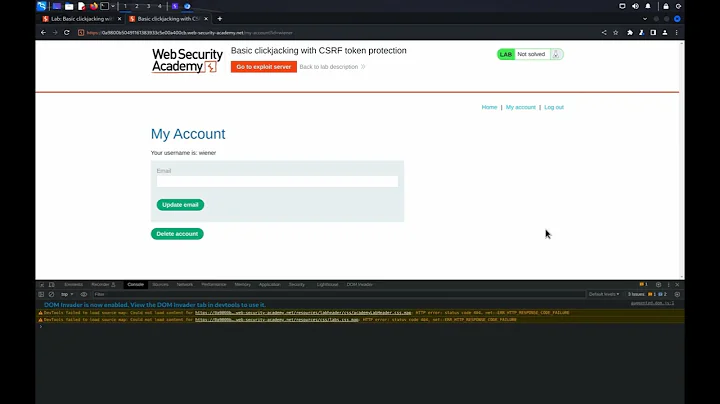Click the Chromium taskbar window icon
The image size is (720, 404).
tap(187, 6)
